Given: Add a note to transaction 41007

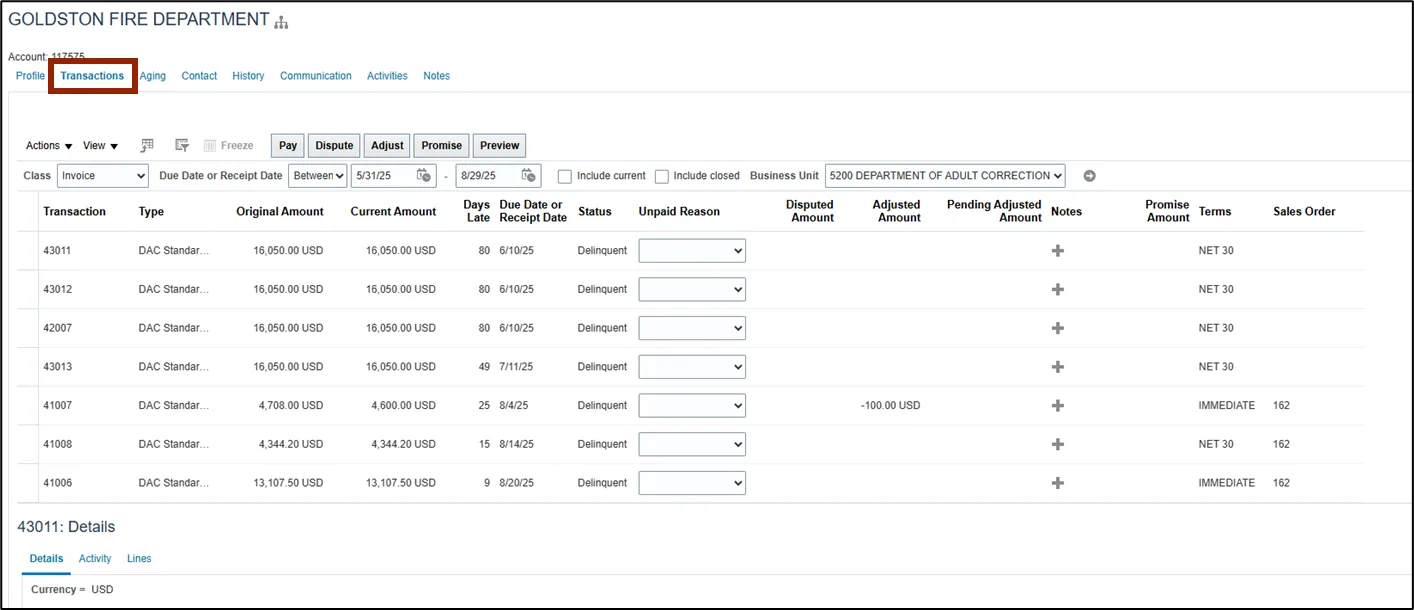Looking at the screenshot, I should (1058, 406).
